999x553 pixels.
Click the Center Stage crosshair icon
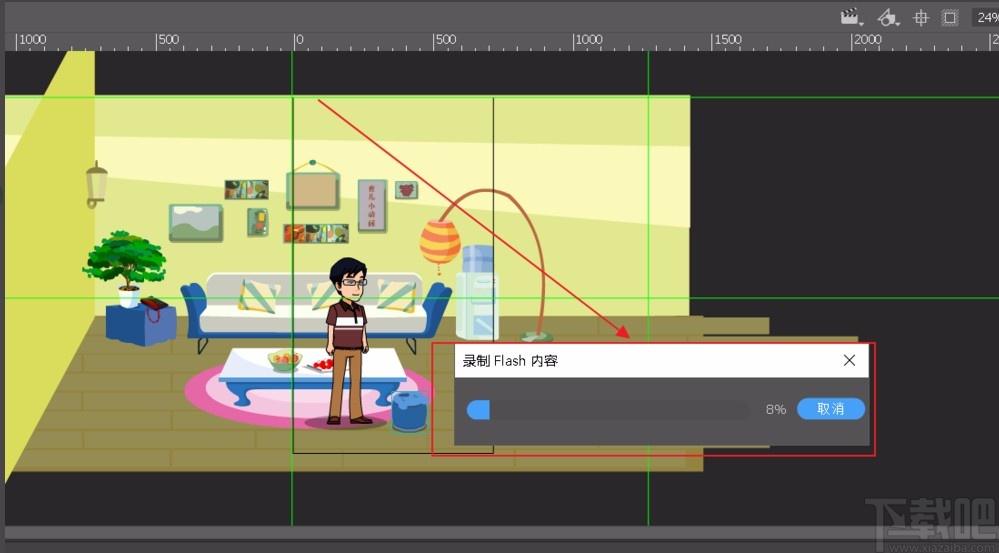(x=921, y=18)
